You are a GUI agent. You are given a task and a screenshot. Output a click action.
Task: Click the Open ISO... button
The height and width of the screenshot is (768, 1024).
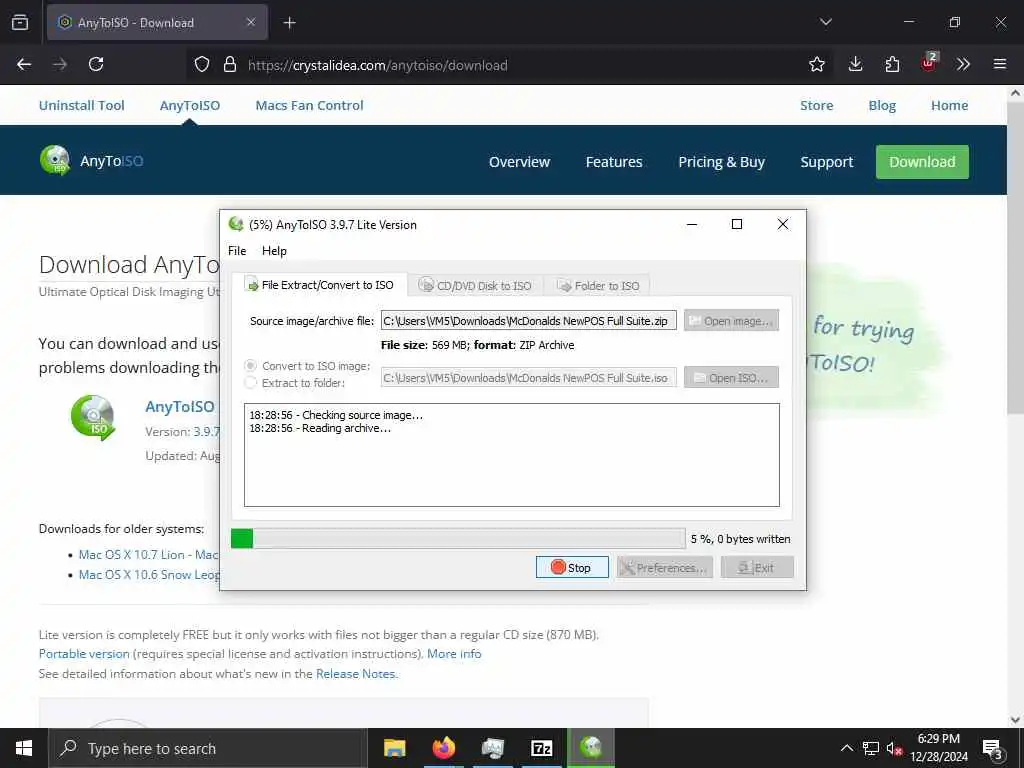[x=731, y=377]
